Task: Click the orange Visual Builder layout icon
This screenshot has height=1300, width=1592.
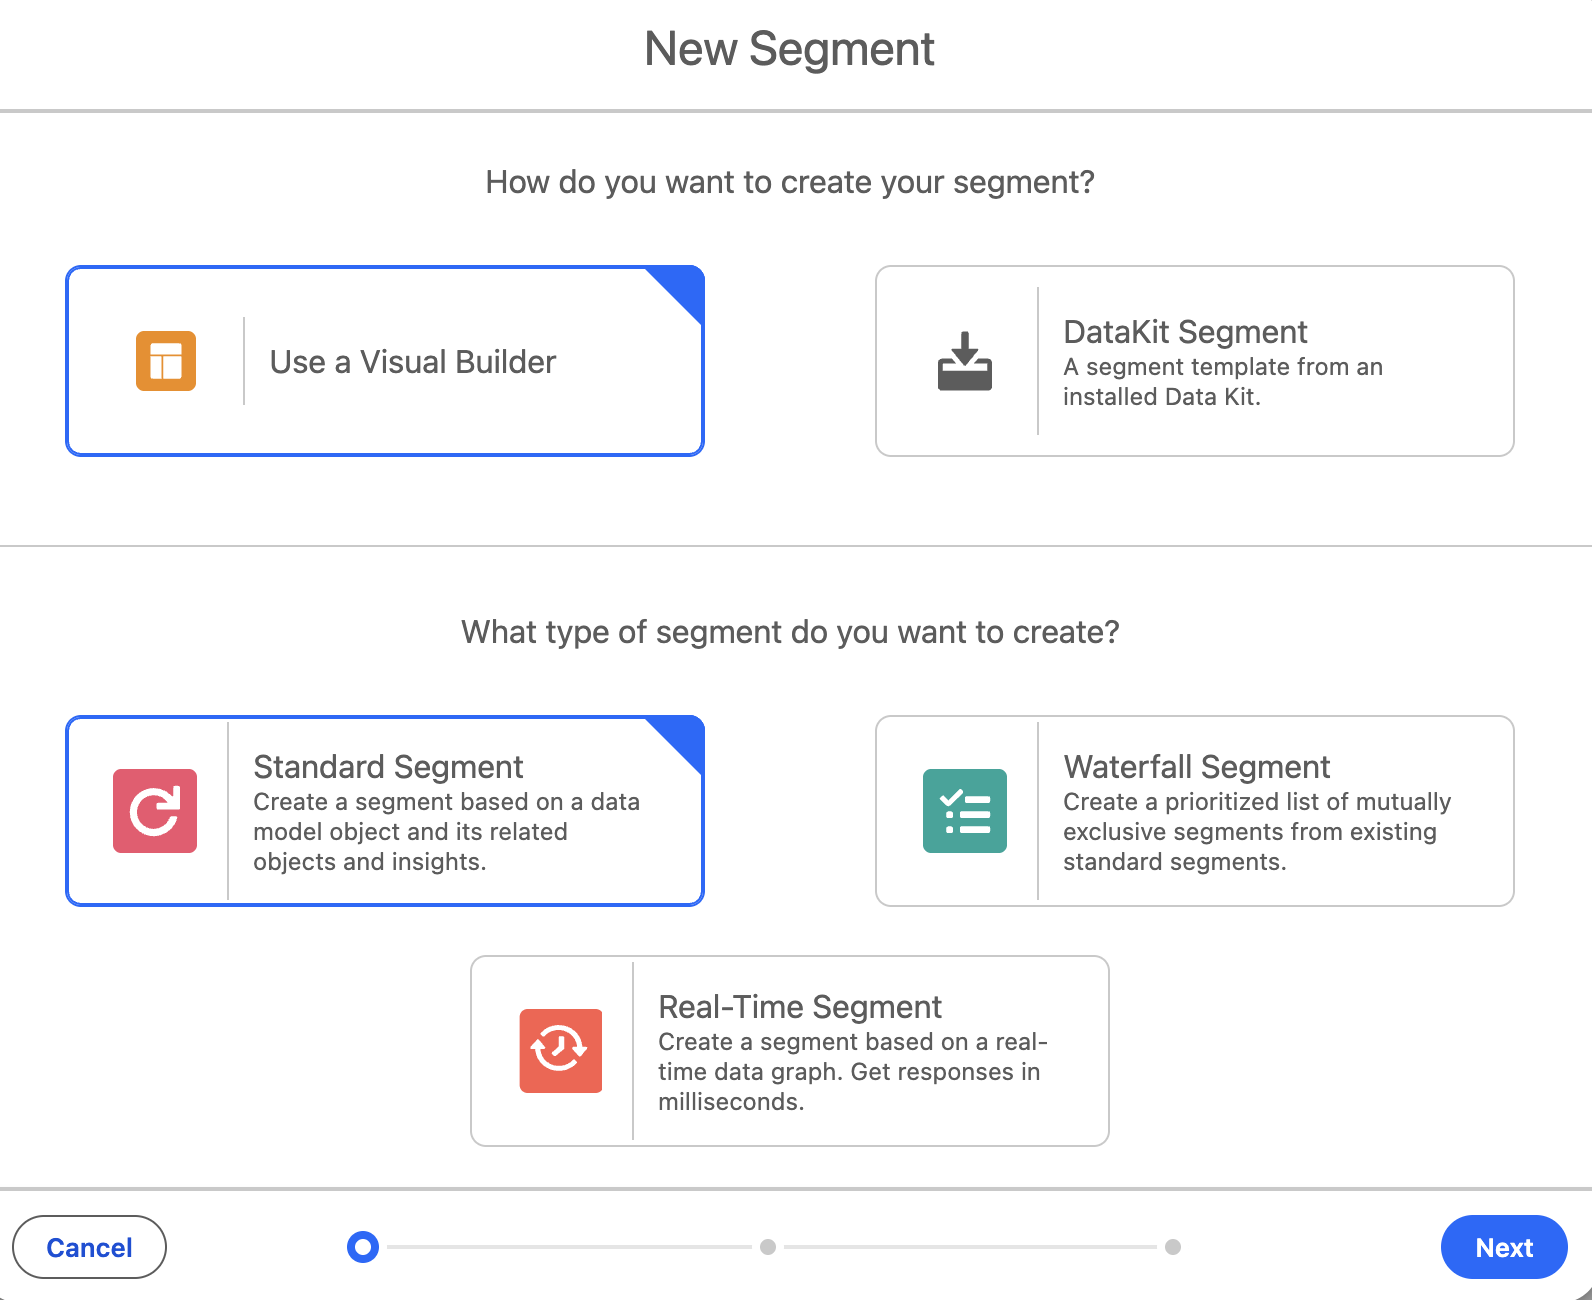Action: (x=166, y=361)
